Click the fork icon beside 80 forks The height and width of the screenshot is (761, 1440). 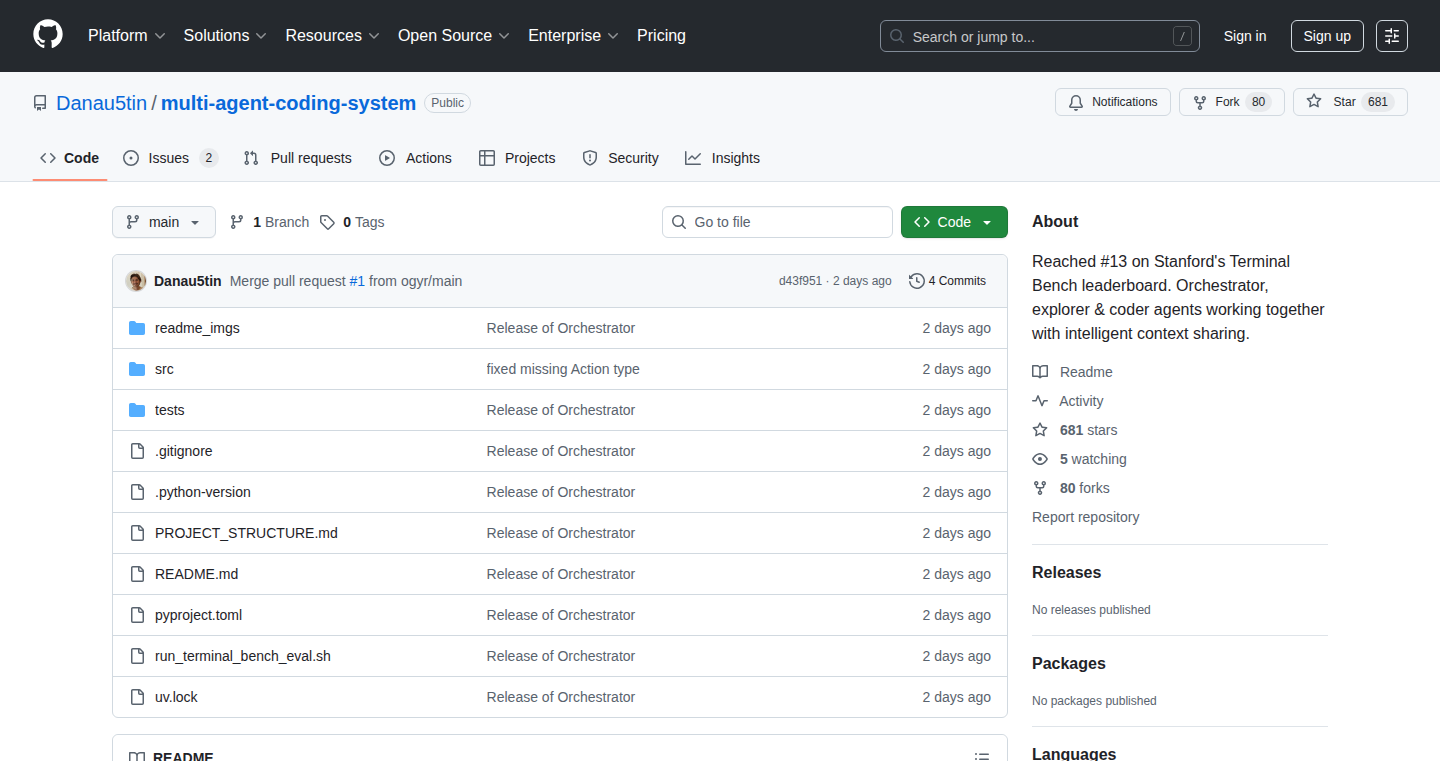tap(1040, 488)
